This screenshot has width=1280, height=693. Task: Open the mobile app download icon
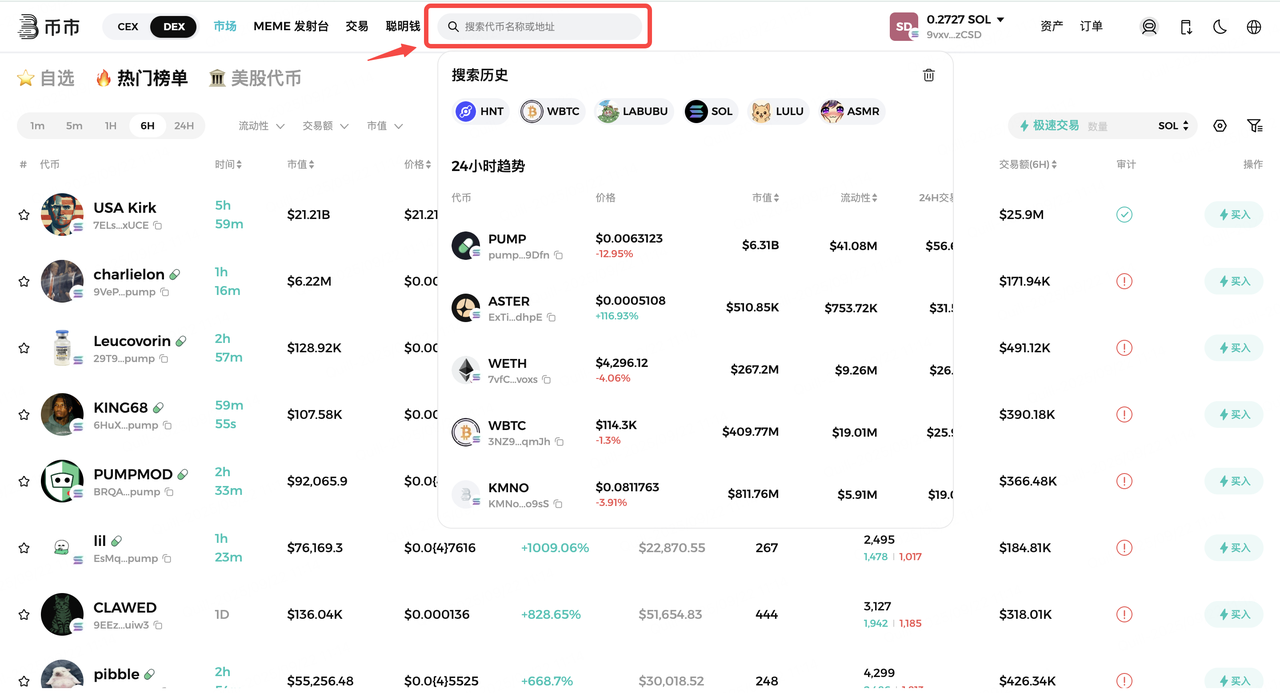1186,27
